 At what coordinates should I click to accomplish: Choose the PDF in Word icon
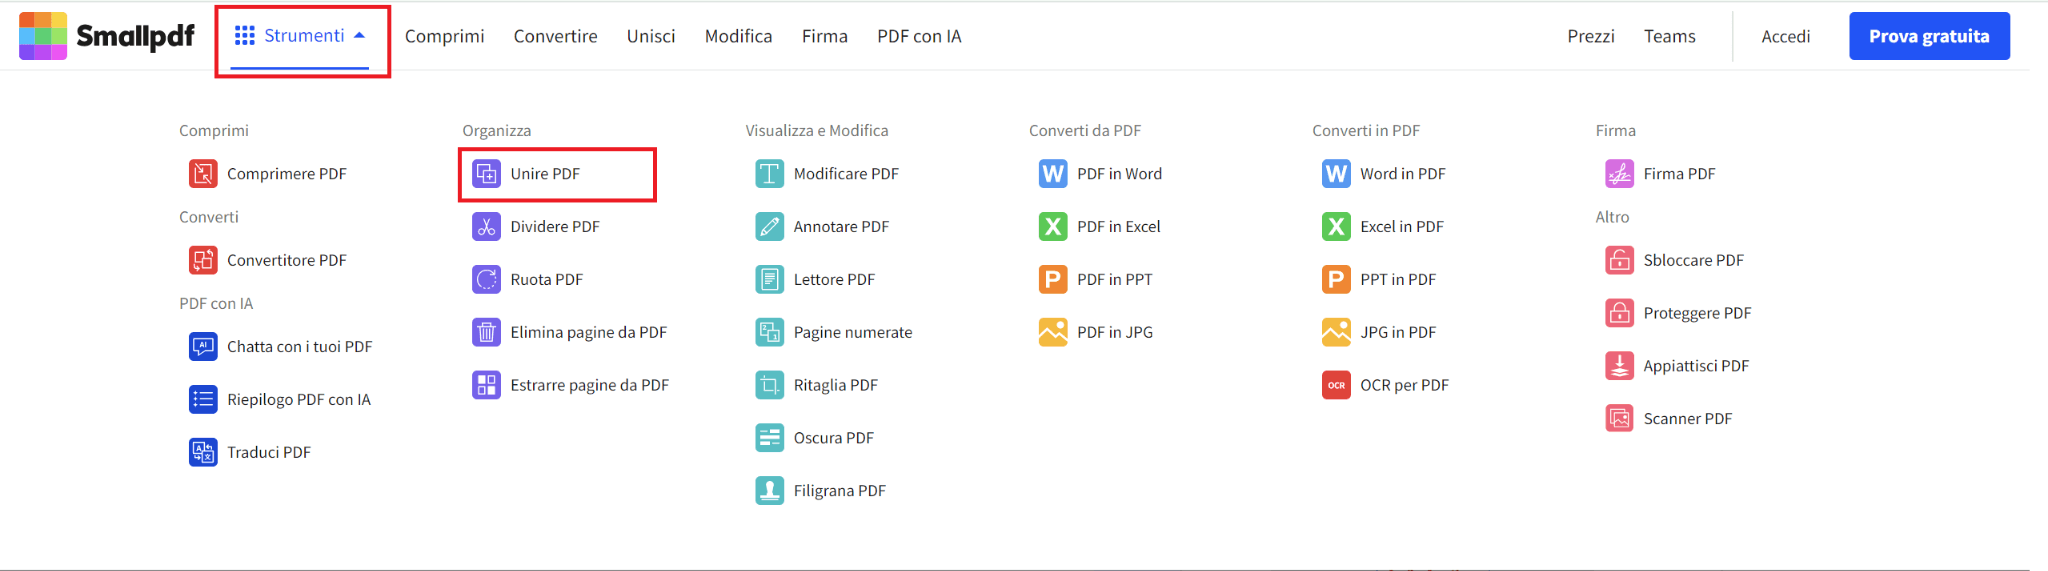[1053, 174]
